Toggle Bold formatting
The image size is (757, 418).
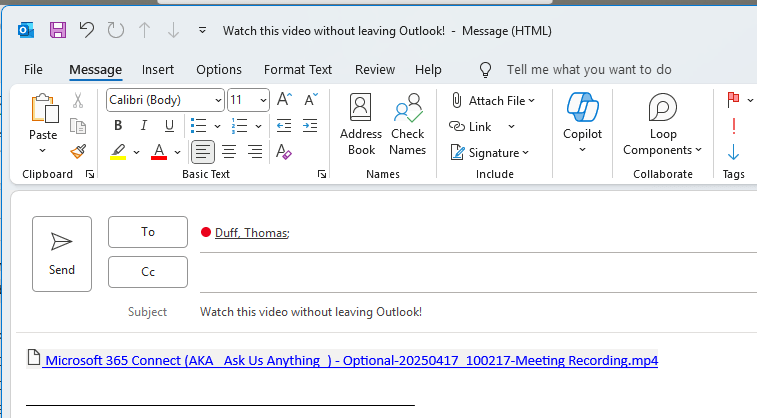pyautogui.click(x=118, y=126)
